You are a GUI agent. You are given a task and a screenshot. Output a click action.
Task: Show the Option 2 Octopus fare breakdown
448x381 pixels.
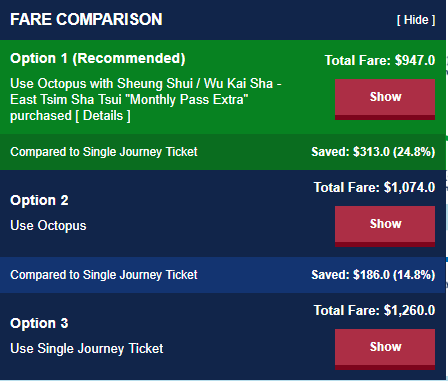385,226
